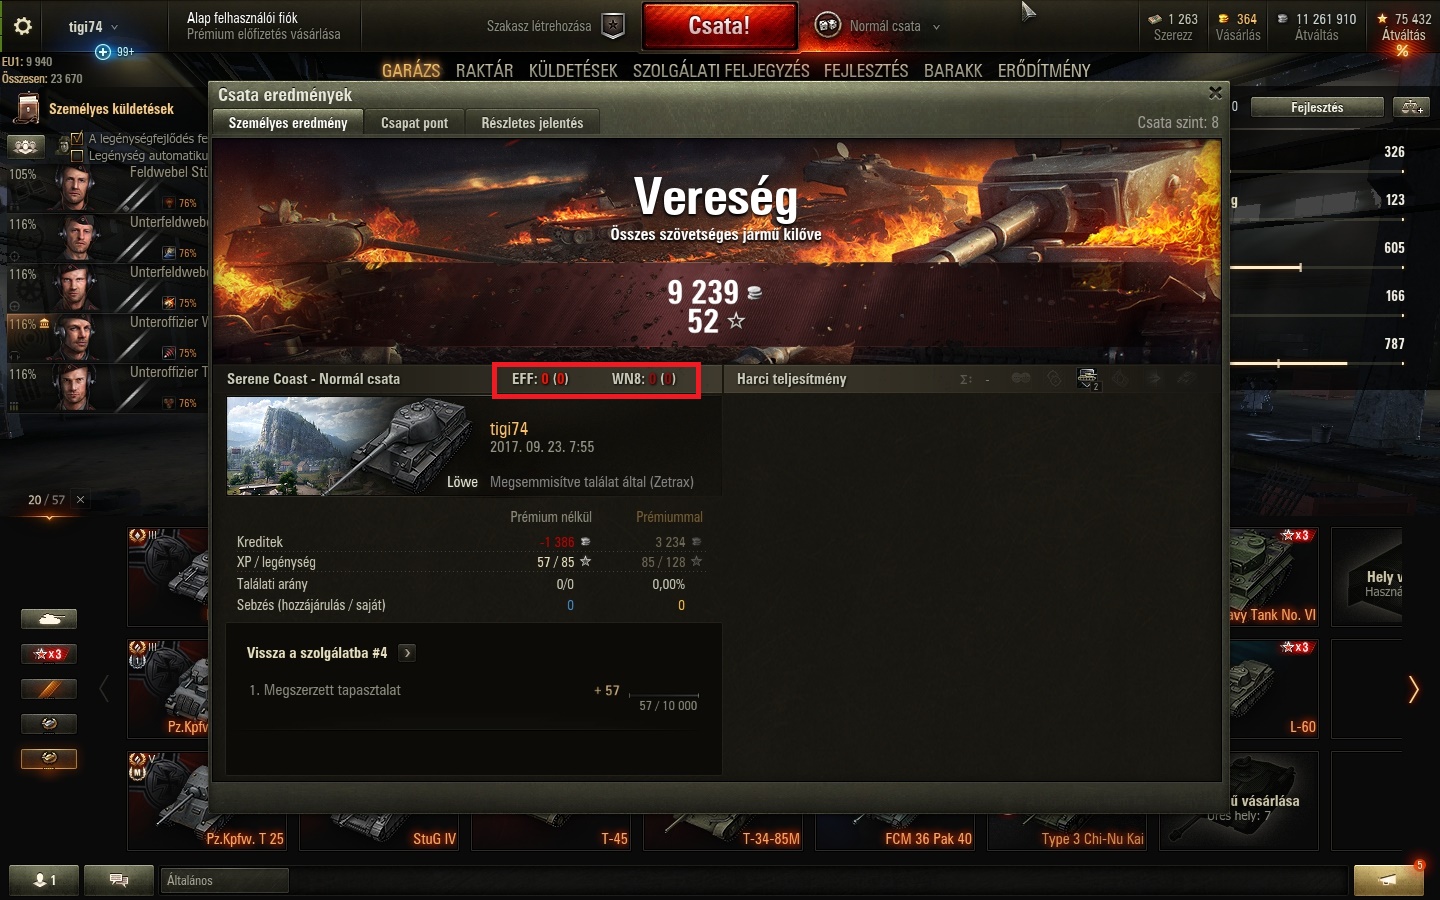Screen dimensions: 1440x900
Task: Open the Személyes küldetések missions folder
Action: pos(97,108)
